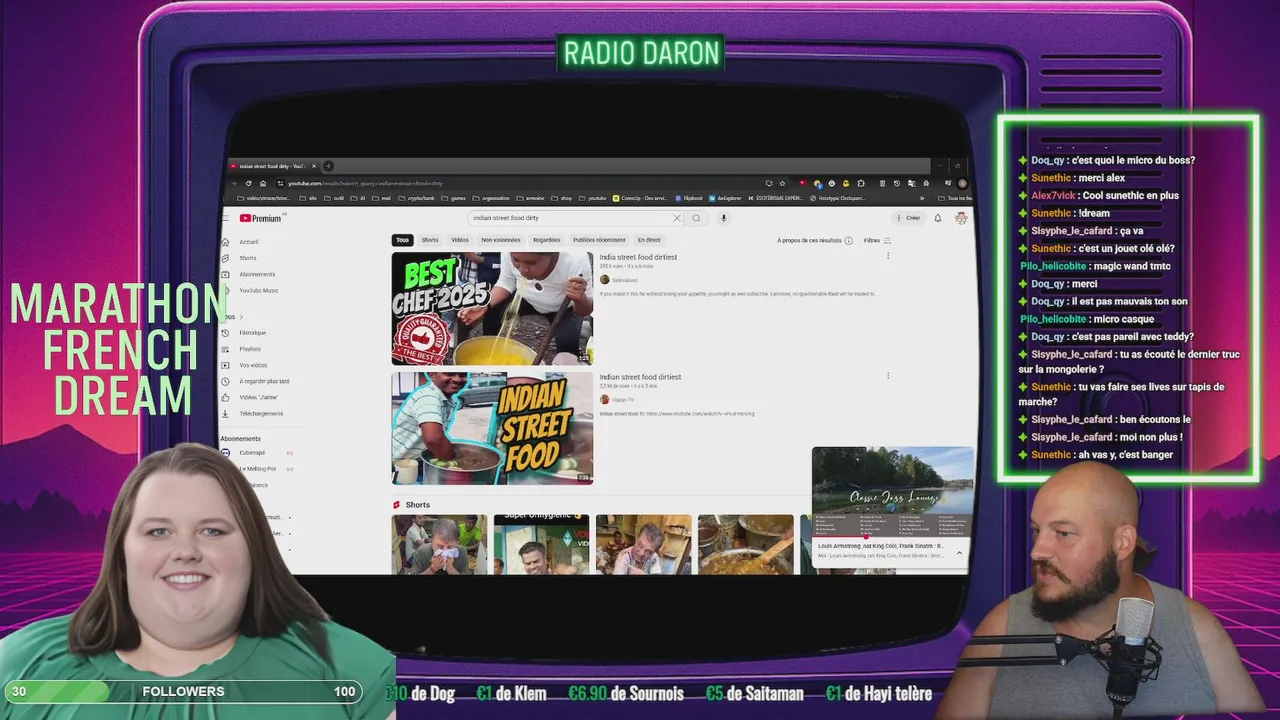This screenshot has width=1280, height=720.
Task: Open a new browser tab with plus icon
Action: [328, 166]
